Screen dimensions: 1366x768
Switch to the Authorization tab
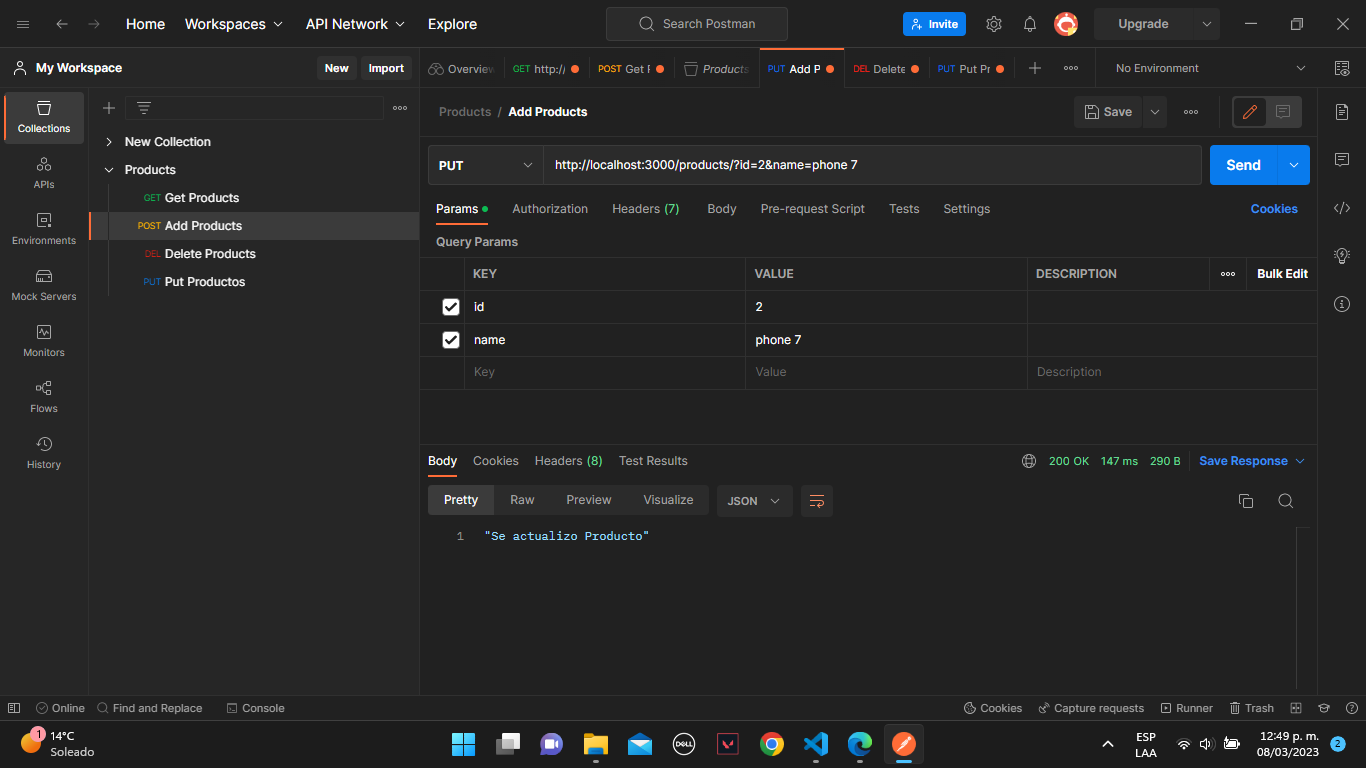coord(550,208)
